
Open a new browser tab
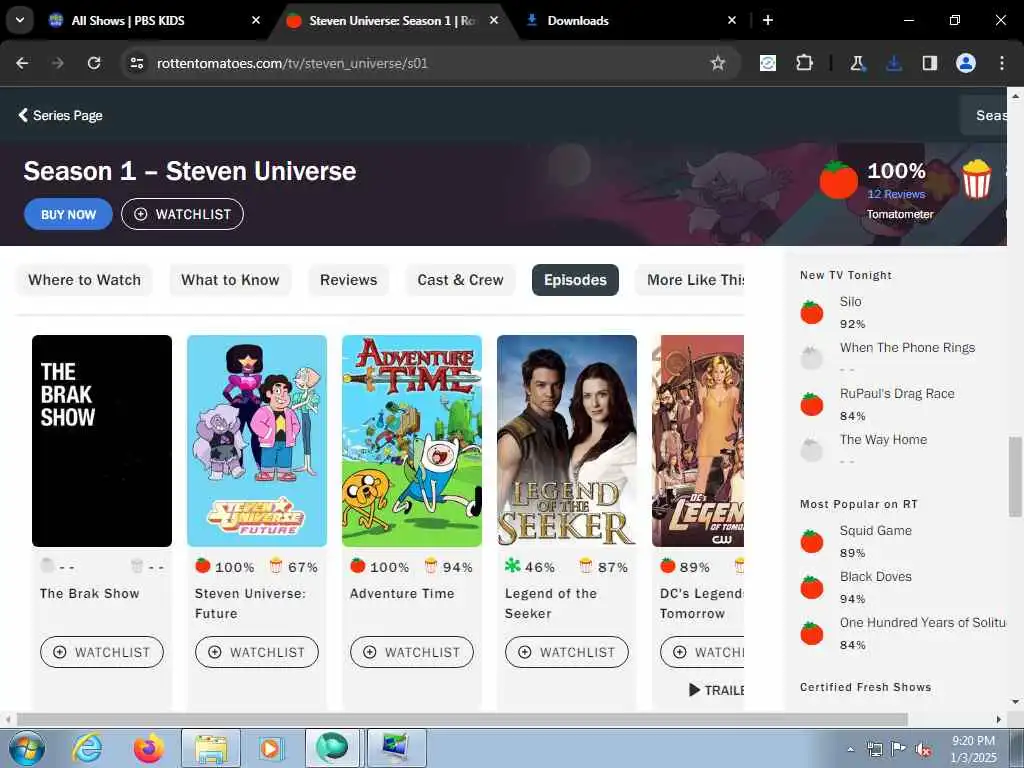pos(768,20)
